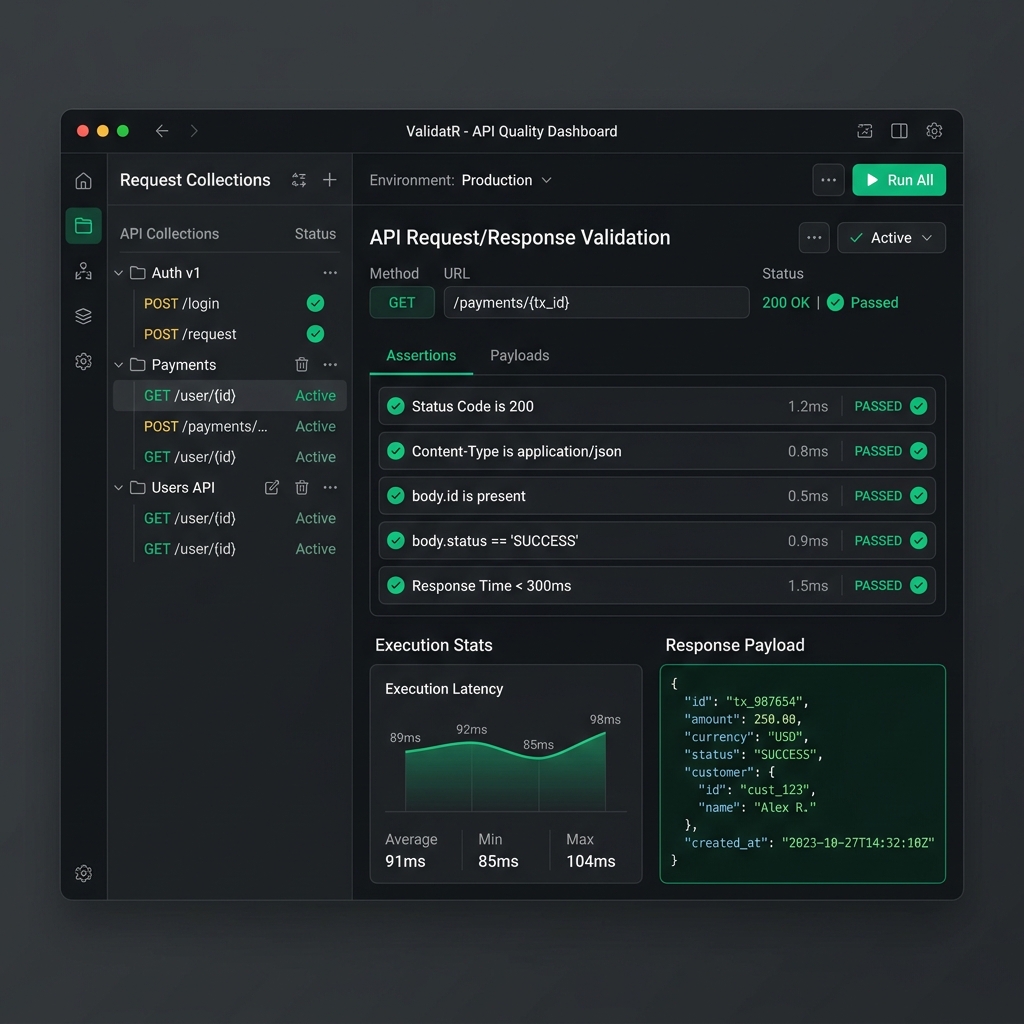The image size is (1024, 1024).
Task: Open more options for Payments folder
Action: click(x=330, y=364)
